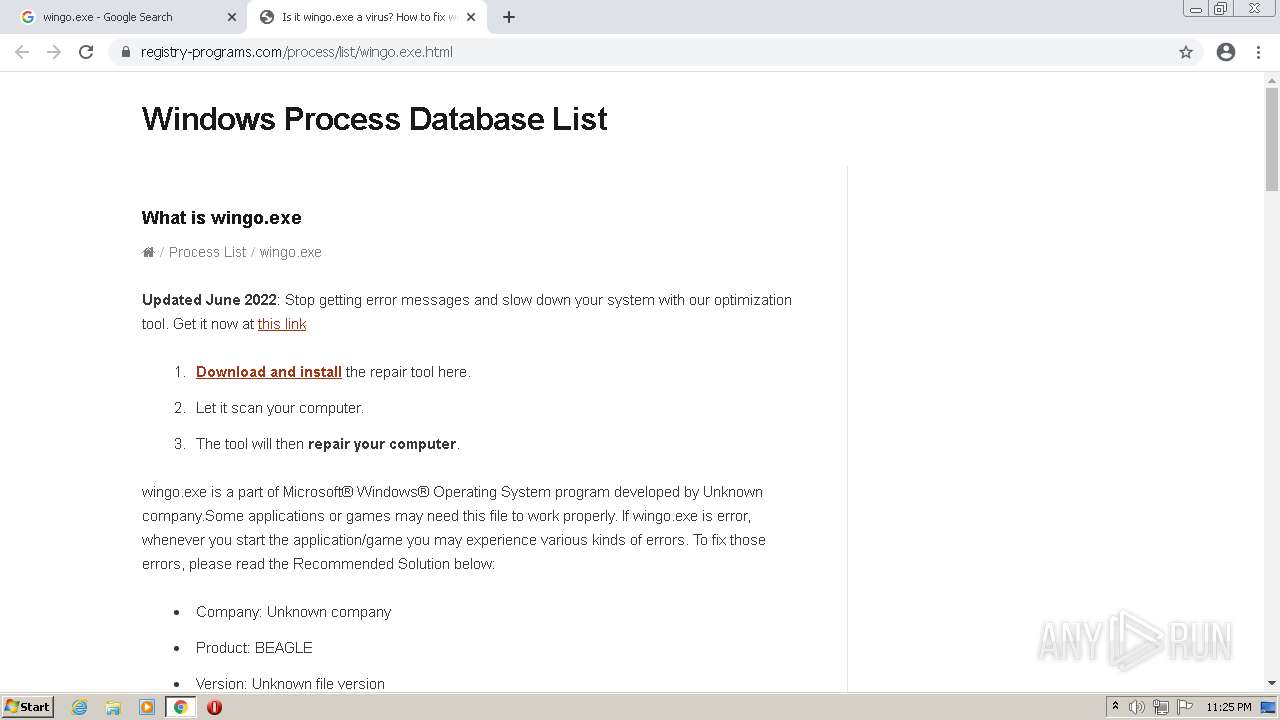
Task: Select the 'Is it wingo.exe a virus' tab
Action: coord(365,17)
